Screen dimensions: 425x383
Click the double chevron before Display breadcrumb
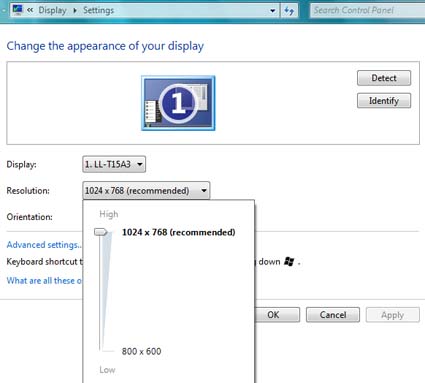[30, 10]
